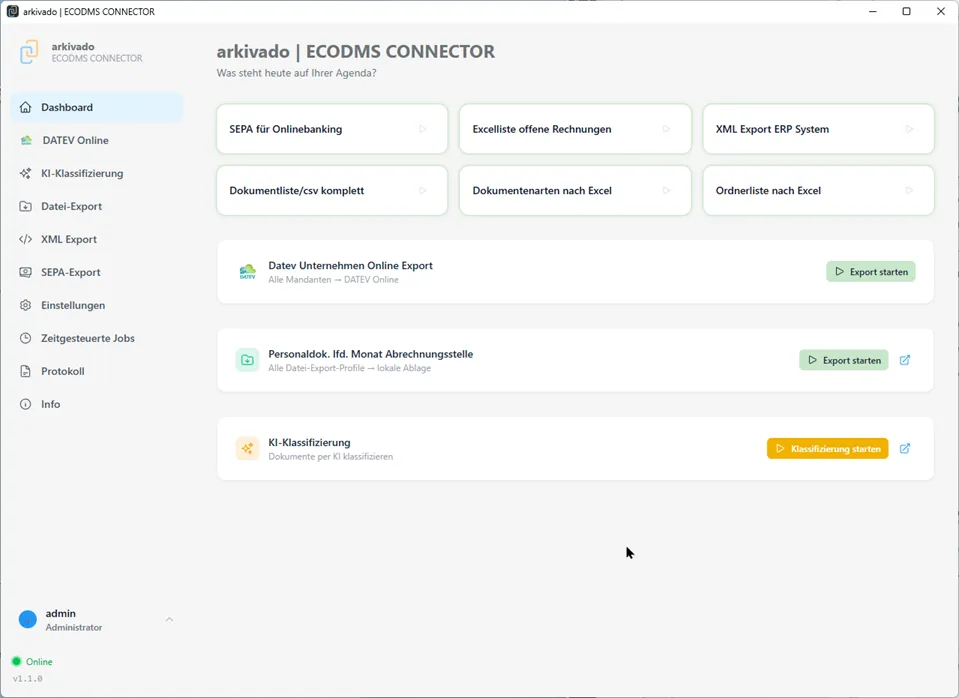Click the Dashboard home icon in sidebar
The width and height of the screenshot is (959, 698).
coord(25,107)
